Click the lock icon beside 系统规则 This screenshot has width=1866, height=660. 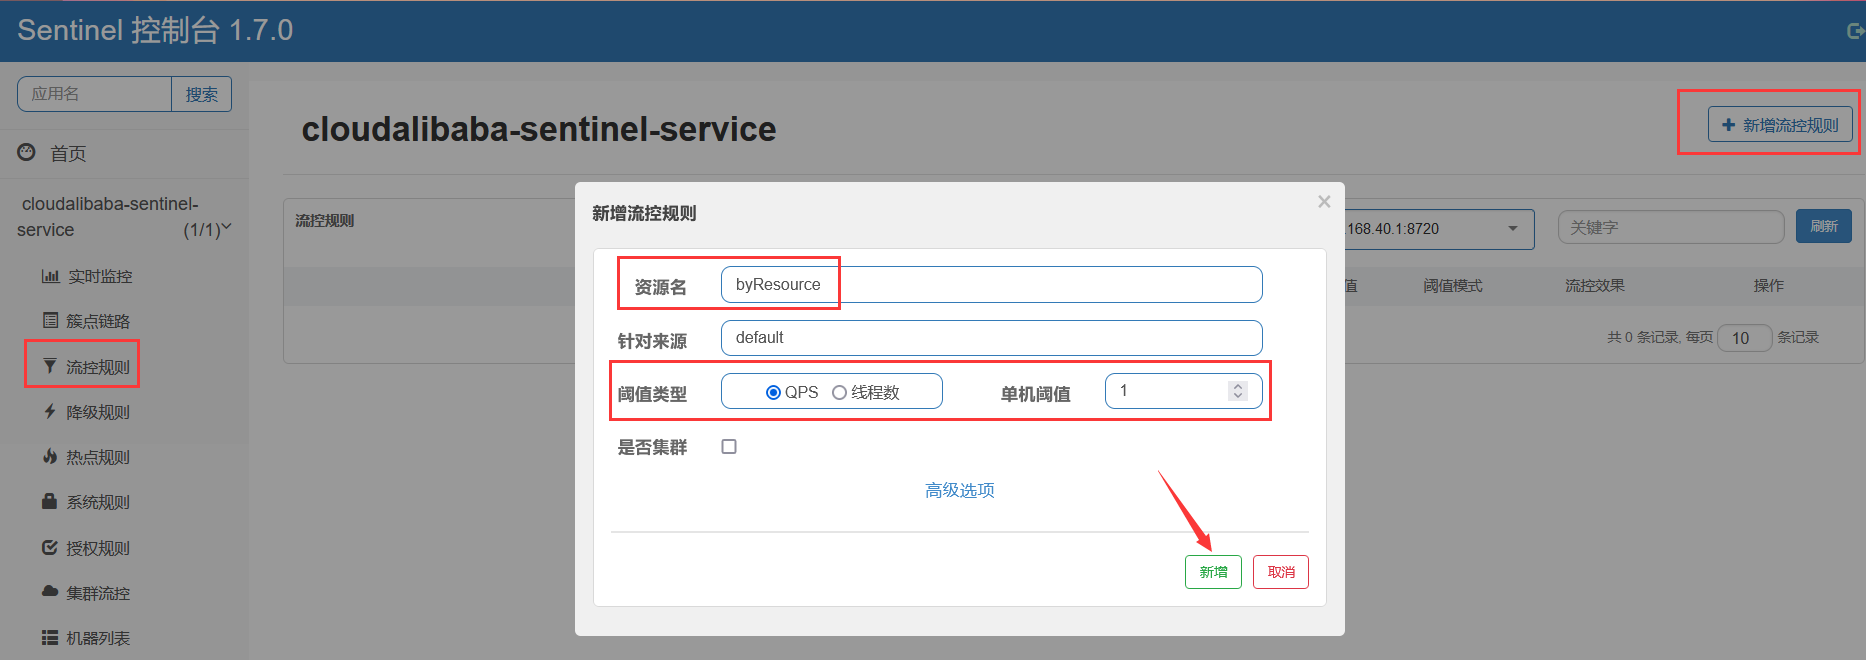click(49, 501)
